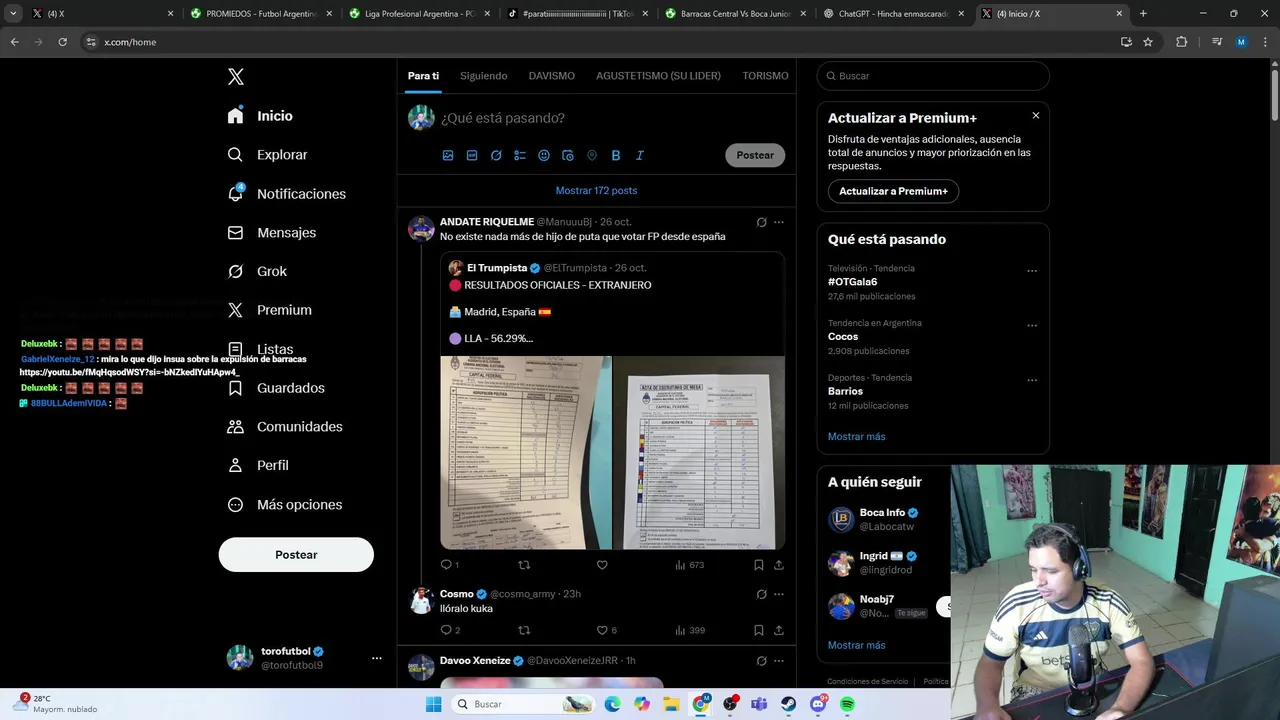Open Spotify from the taskbar

847,704
